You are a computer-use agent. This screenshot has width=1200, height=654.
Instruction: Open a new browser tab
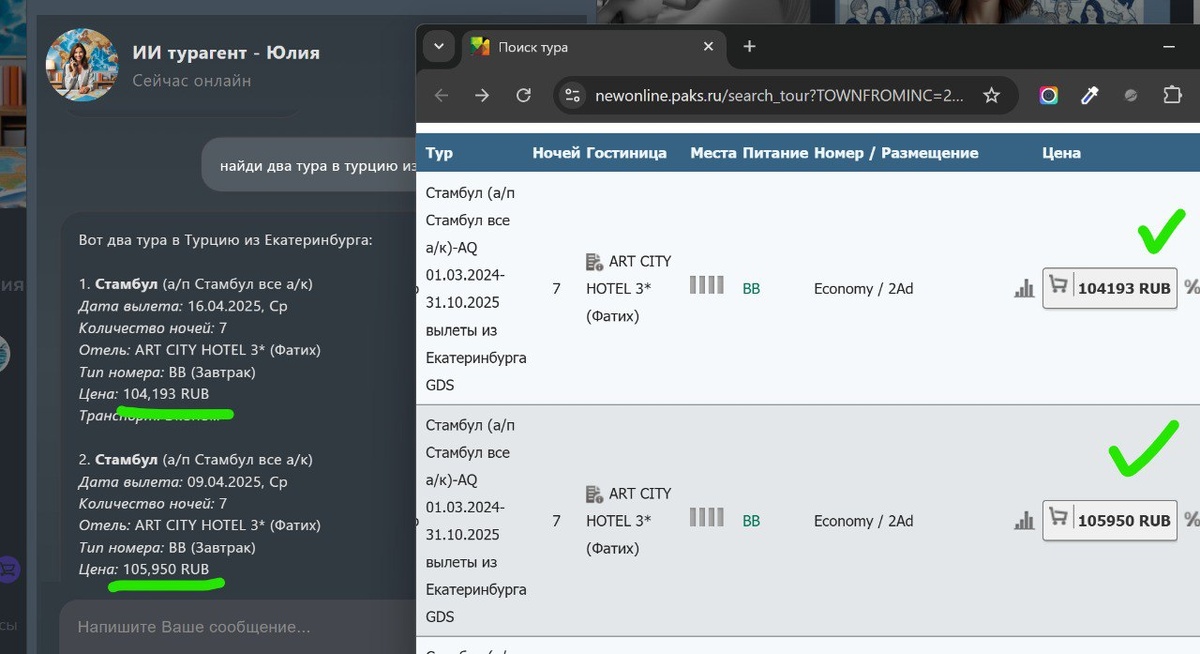(750, 46)
